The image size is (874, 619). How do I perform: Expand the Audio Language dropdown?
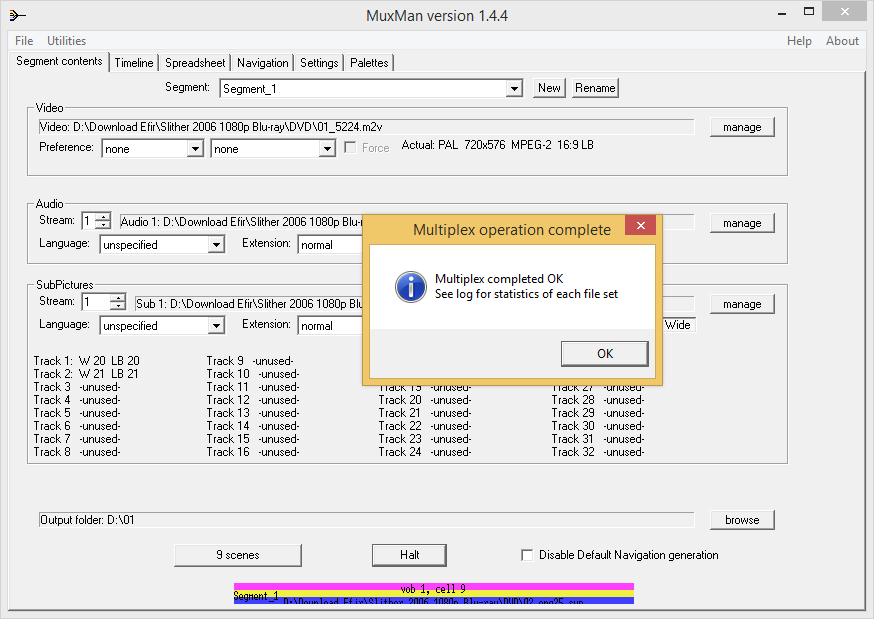(x=216, y=245)
